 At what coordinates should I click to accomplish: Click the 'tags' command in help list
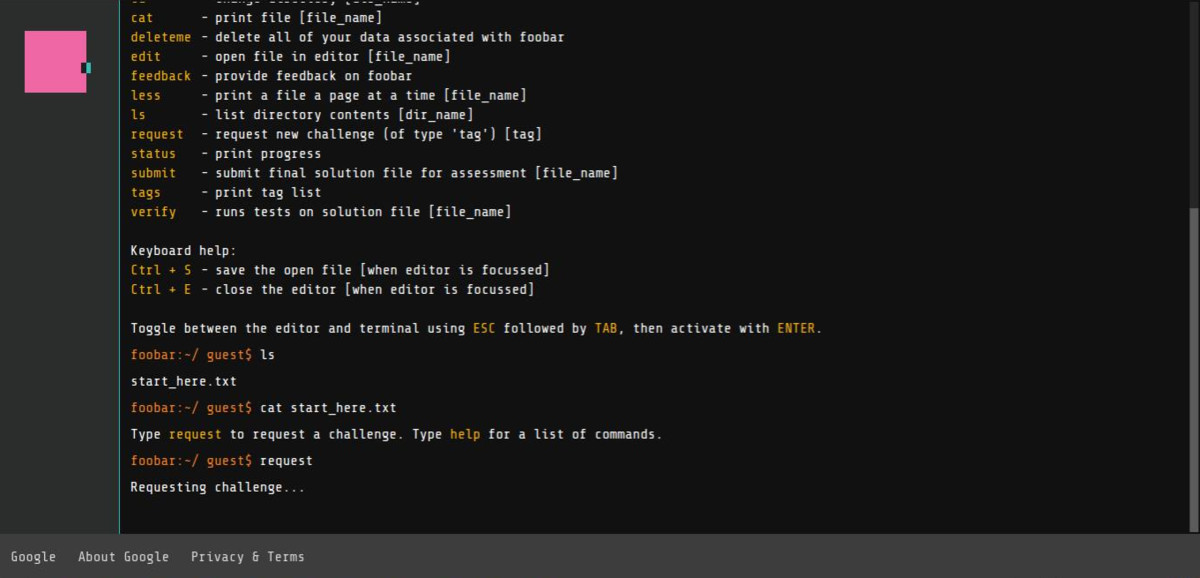[146, 193]
